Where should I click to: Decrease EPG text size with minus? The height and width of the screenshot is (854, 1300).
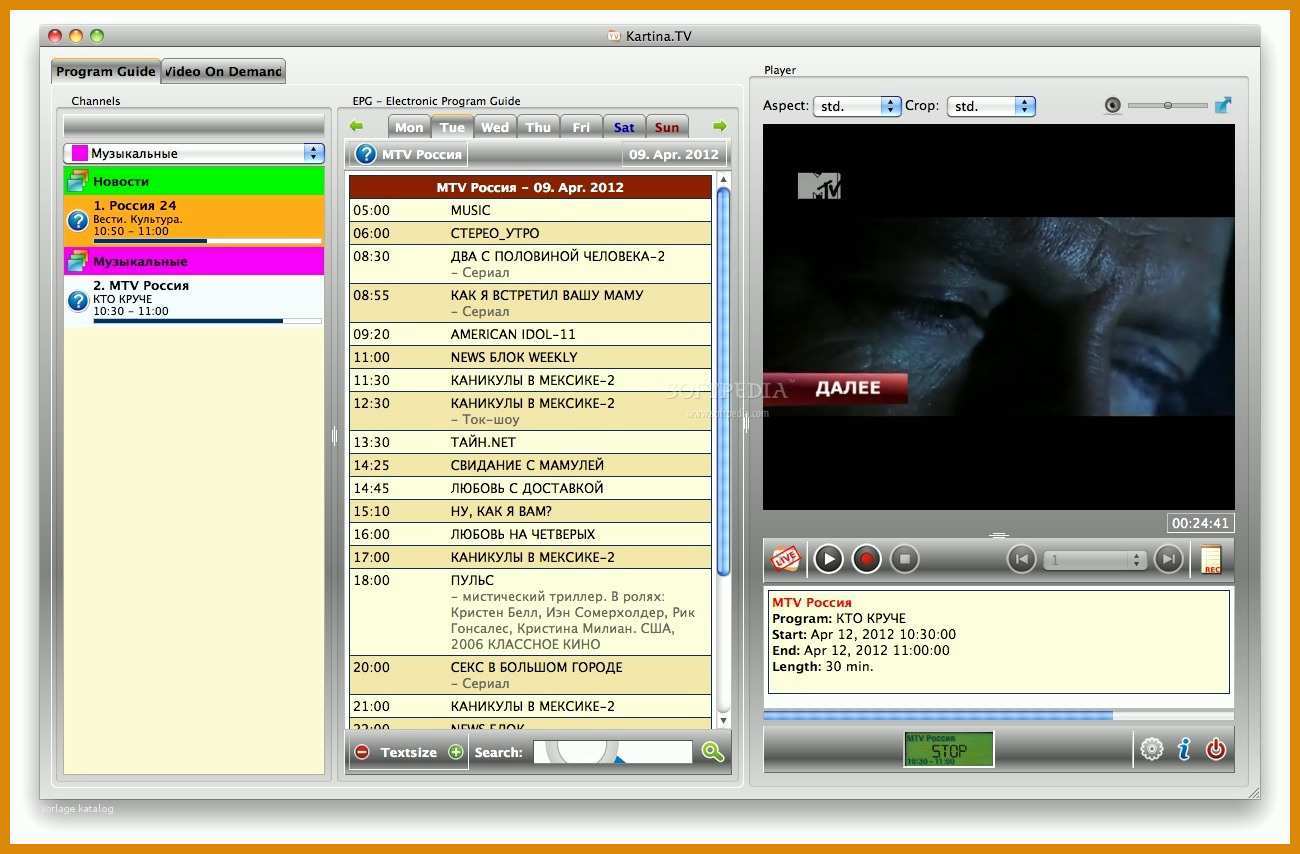coord(362,752)
